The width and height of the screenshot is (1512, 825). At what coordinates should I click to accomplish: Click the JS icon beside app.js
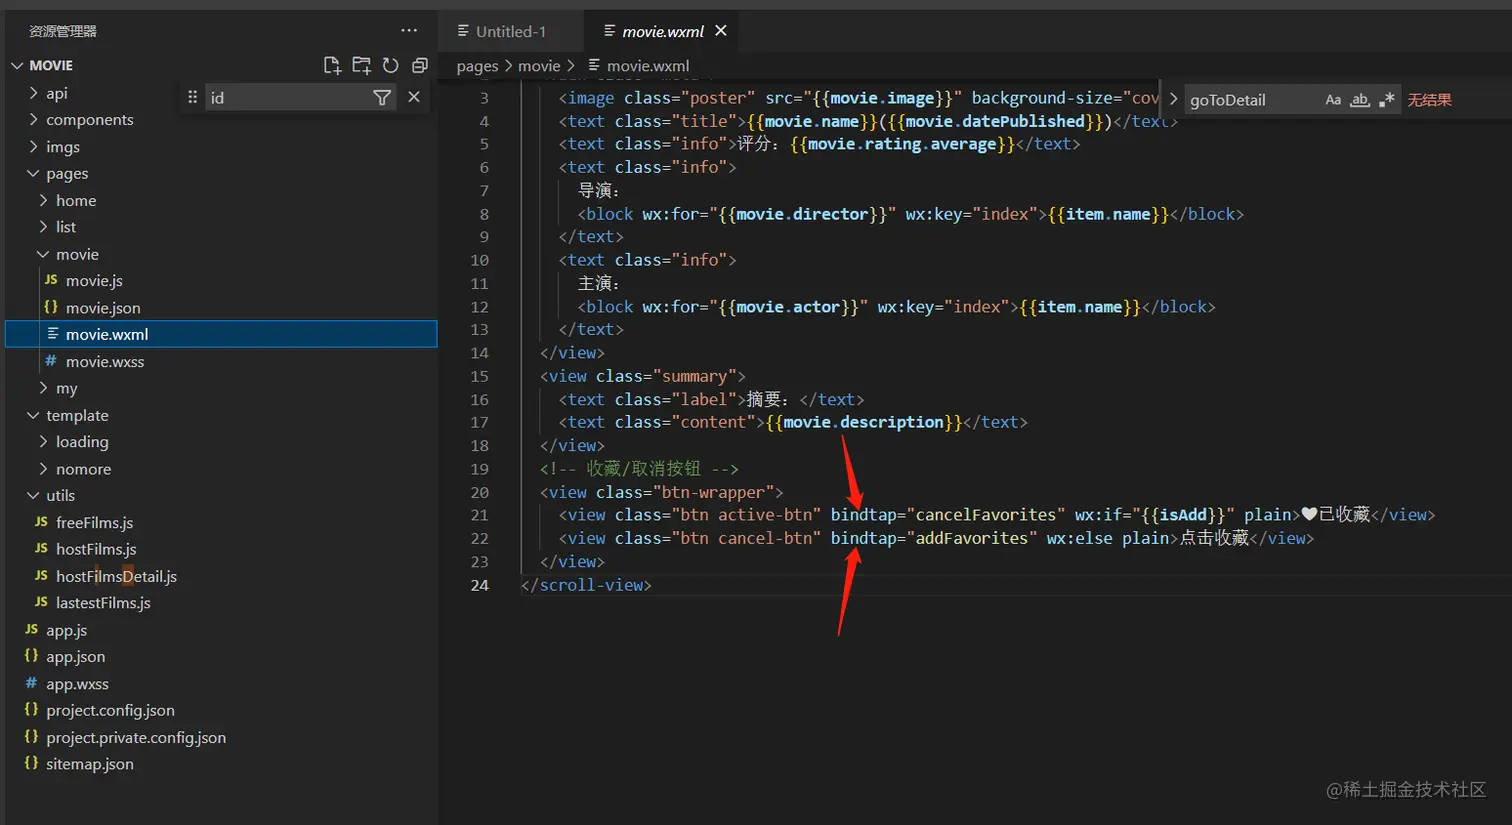31,630
